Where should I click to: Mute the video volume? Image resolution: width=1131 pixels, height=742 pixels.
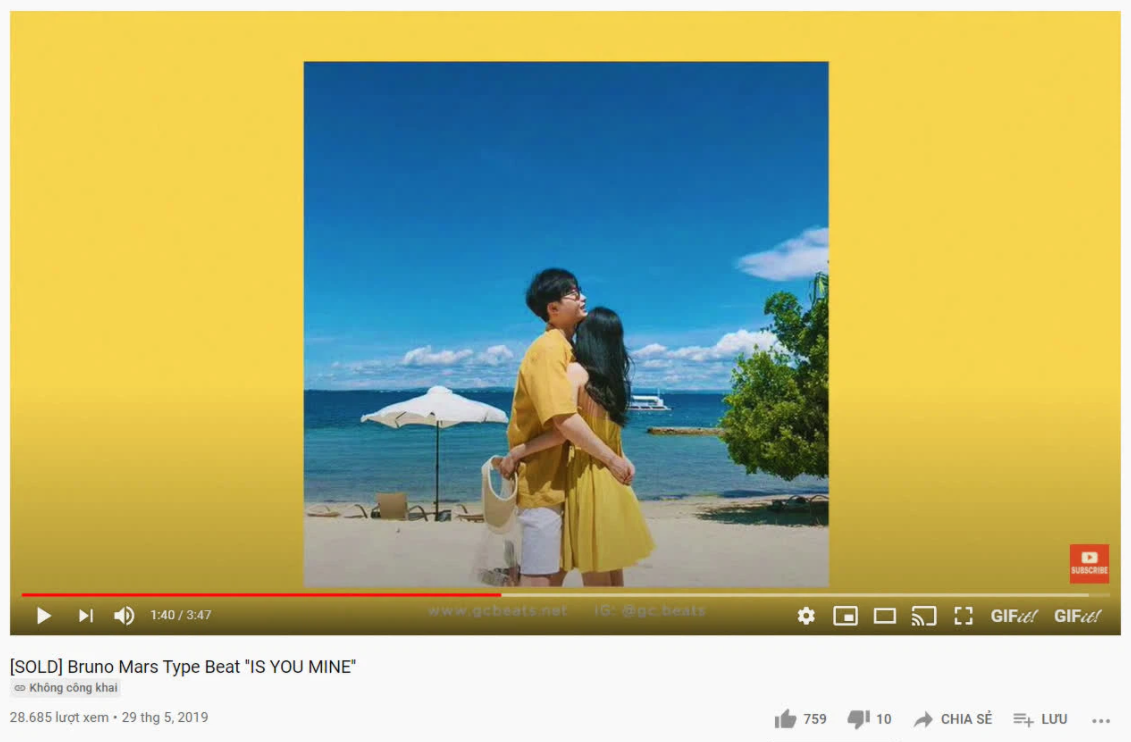click(123, 615)
